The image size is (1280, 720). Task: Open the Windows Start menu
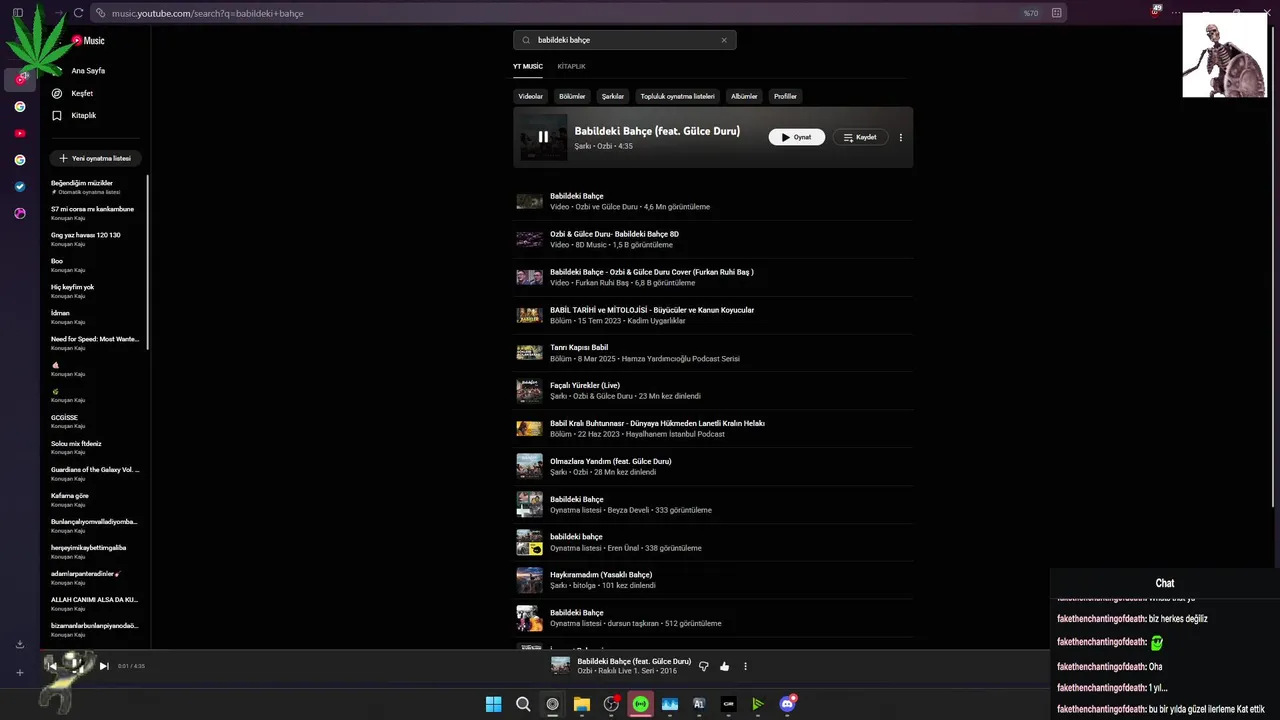pyautogui.click(x=493, y=704)
